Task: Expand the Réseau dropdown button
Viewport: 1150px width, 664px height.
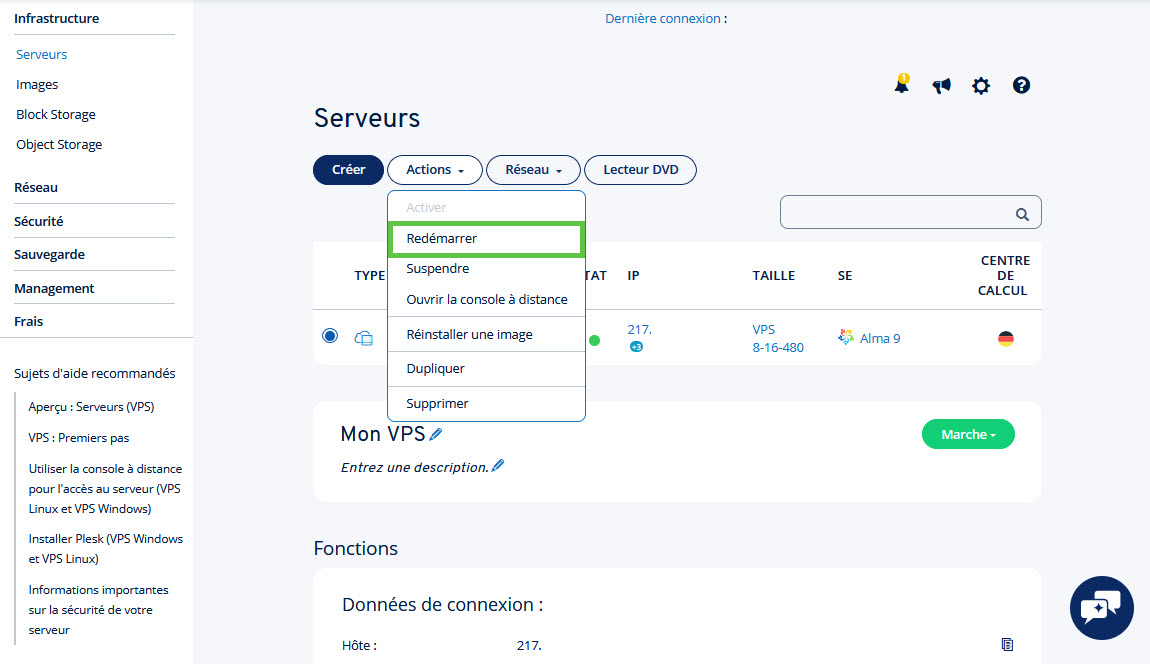Action: 533,169
